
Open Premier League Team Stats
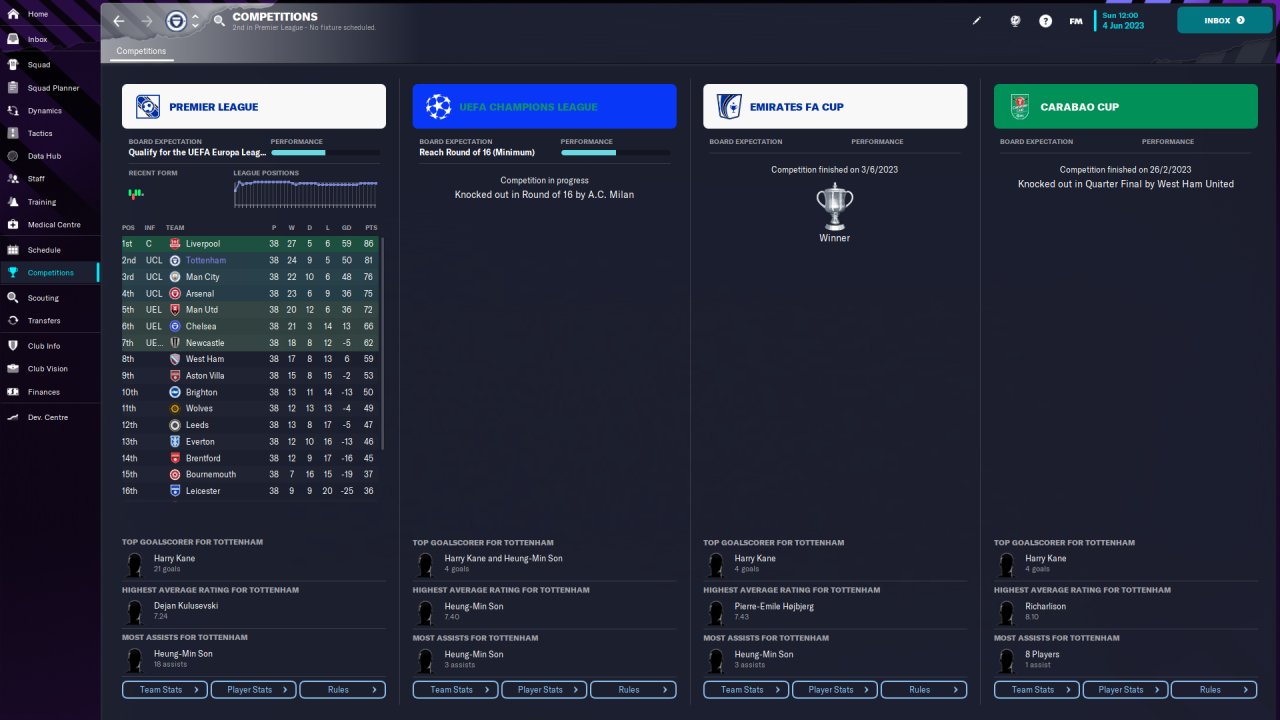click(165, 689)
